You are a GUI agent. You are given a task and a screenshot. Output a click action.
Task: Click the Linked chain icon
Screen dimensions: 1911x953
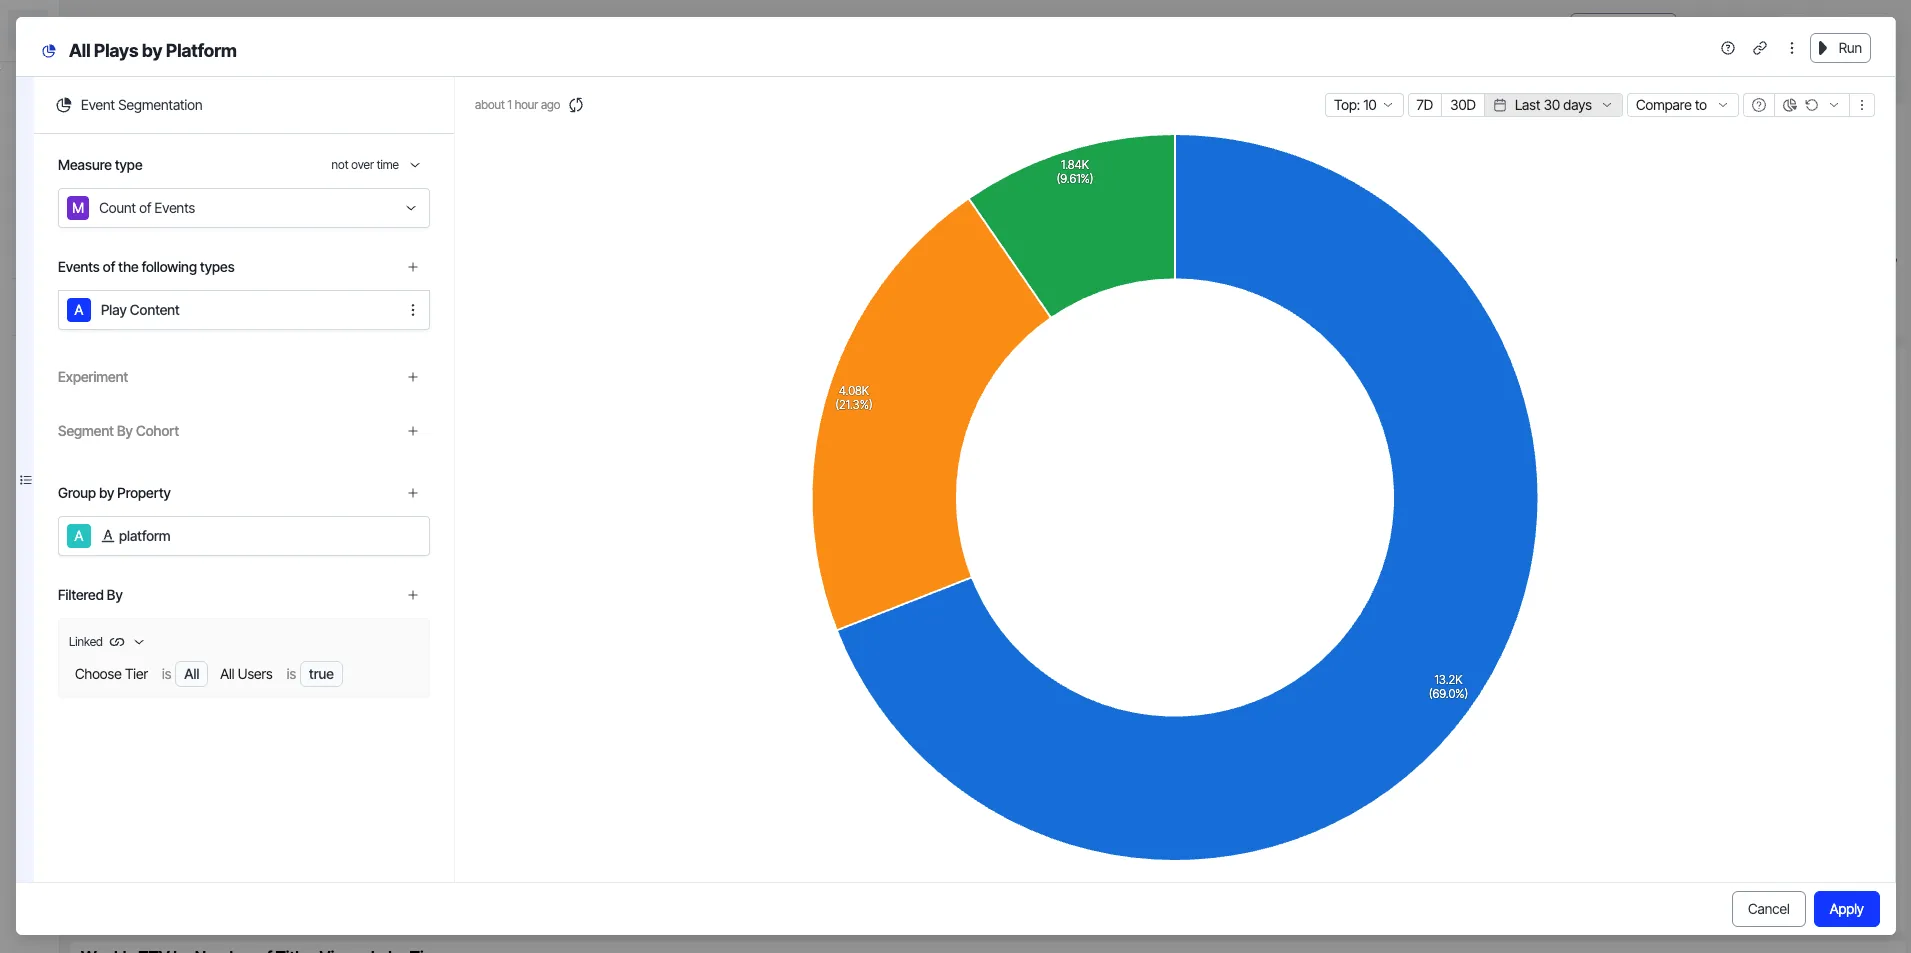pos(117,642)
